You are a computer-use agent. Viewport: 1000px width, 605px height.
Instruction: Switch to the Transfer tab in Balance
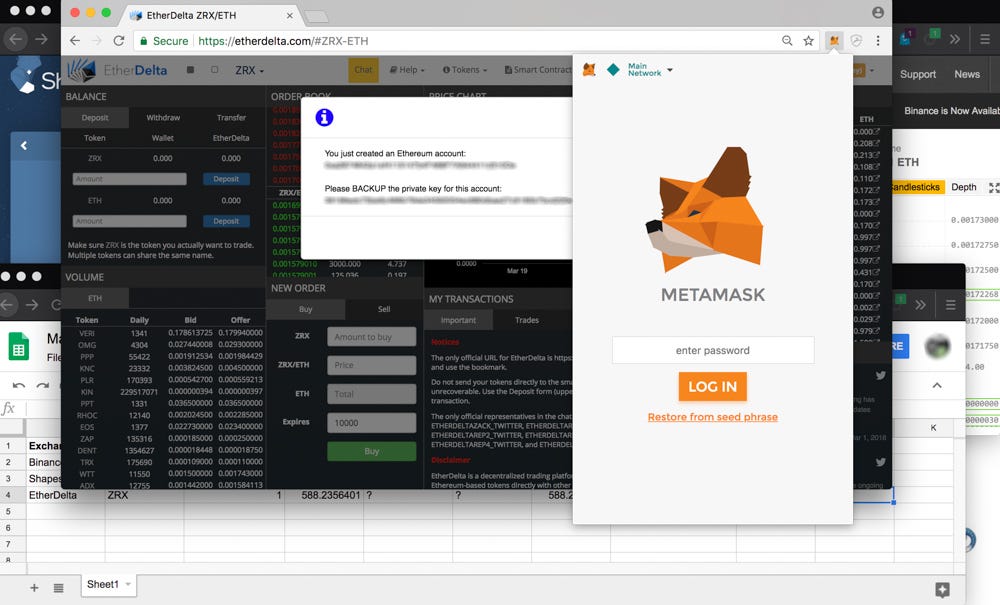(231, 117)
